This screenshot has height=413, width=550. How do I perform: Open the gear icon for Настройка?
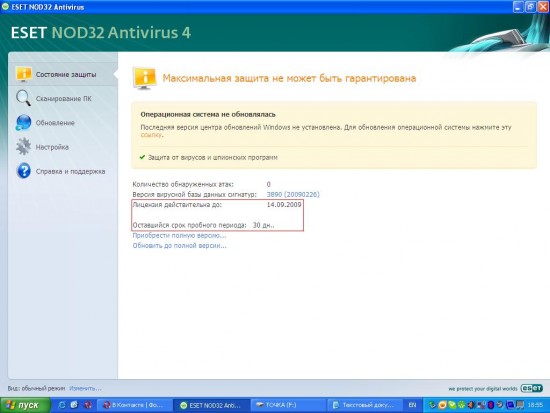(24, 146)
